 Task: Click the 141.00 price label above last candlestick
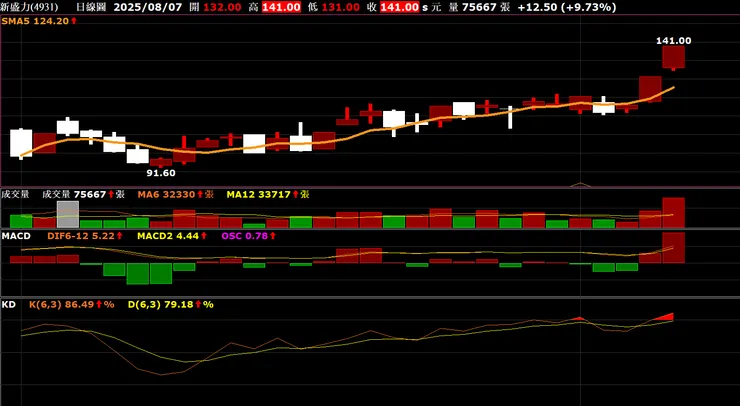[673, 41]
